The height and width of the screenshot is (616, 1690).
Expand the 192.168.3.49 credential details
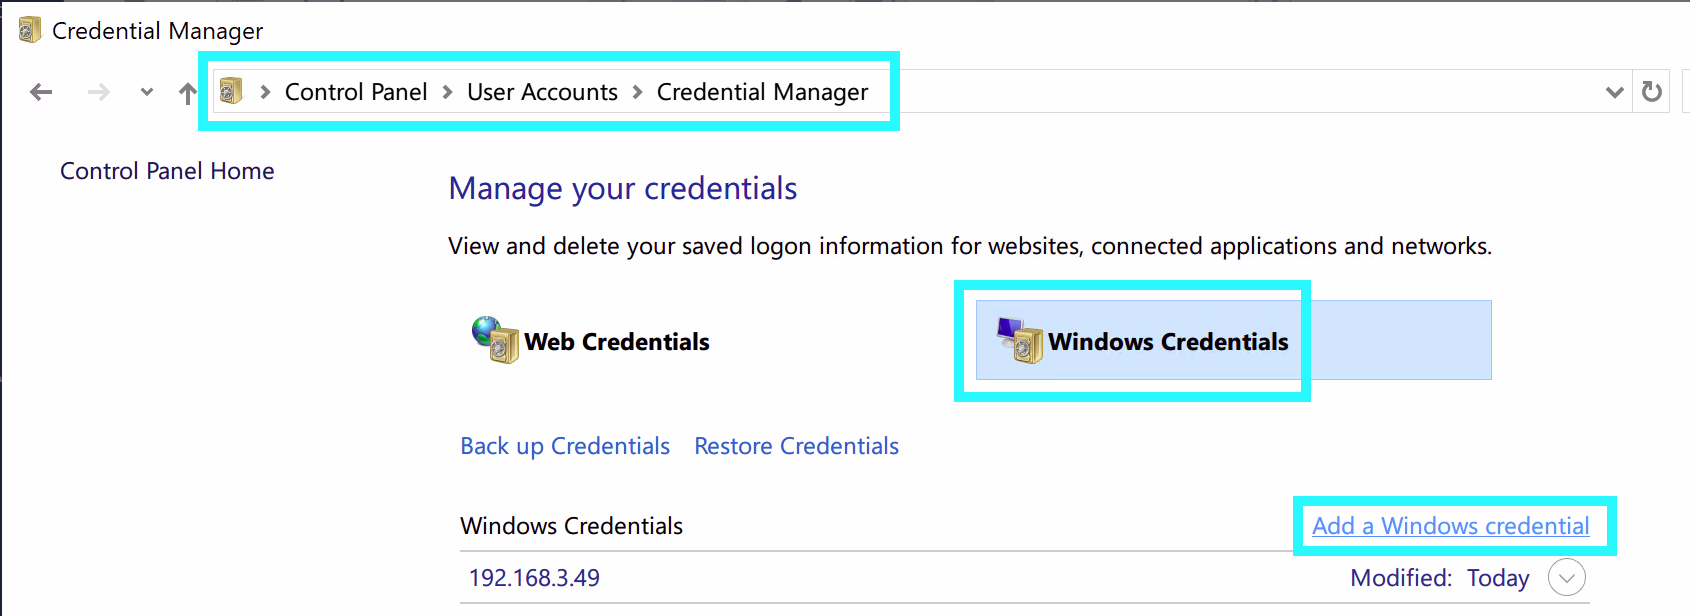click(x=1566, y=577)
